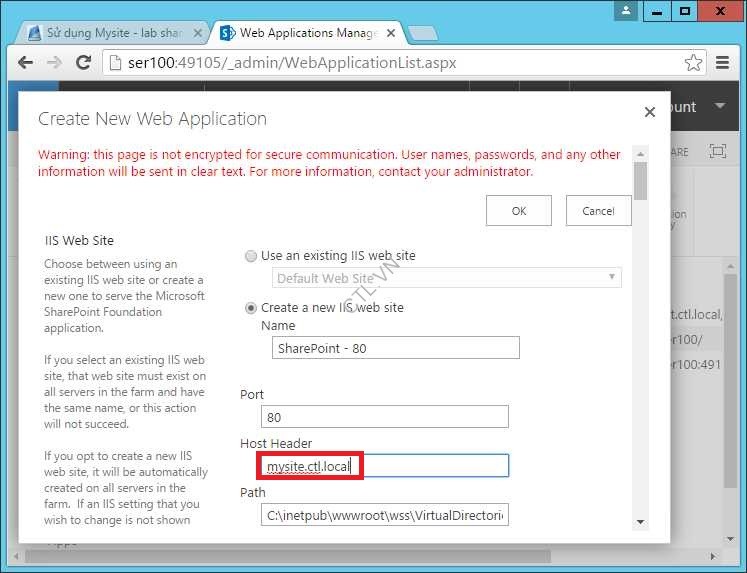Image resolution: width=747 pixels, height=573 pixels.
Task: Click the Create New Web Application title
Action: 152,119
